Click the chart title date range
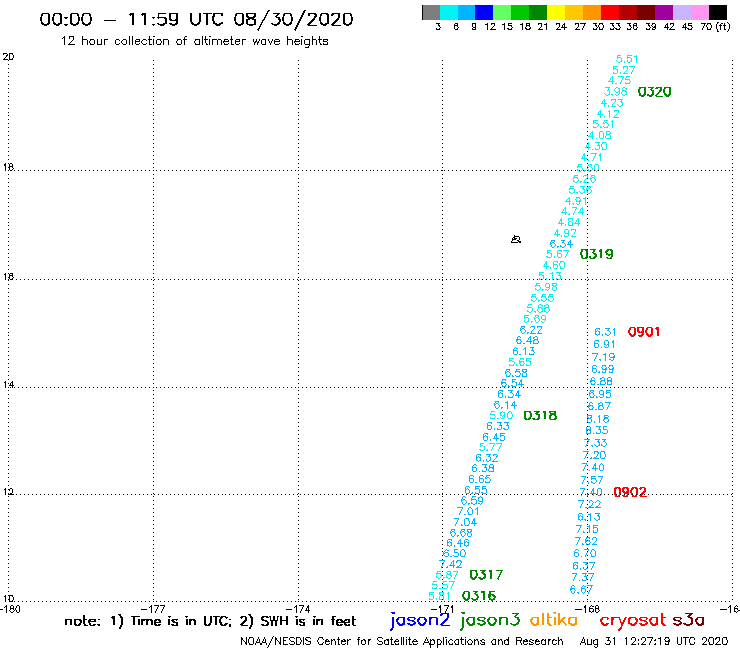 click(196, 19)
